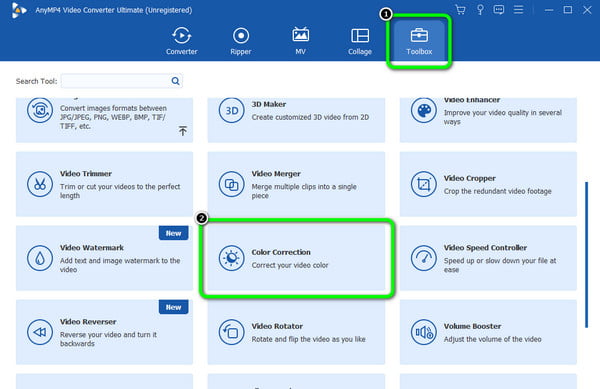Click the Video Cropper icon
600x389 pixels.
(424, 184)
